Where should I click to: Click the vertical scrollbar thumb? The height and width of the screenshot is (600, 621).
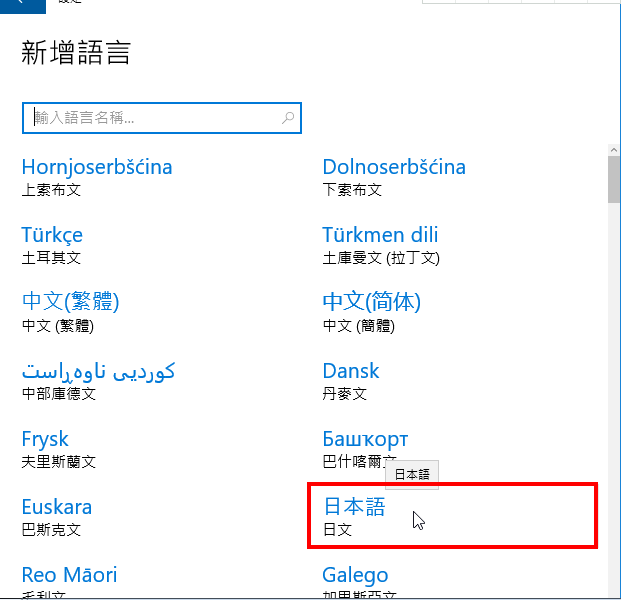pos(614,180)
